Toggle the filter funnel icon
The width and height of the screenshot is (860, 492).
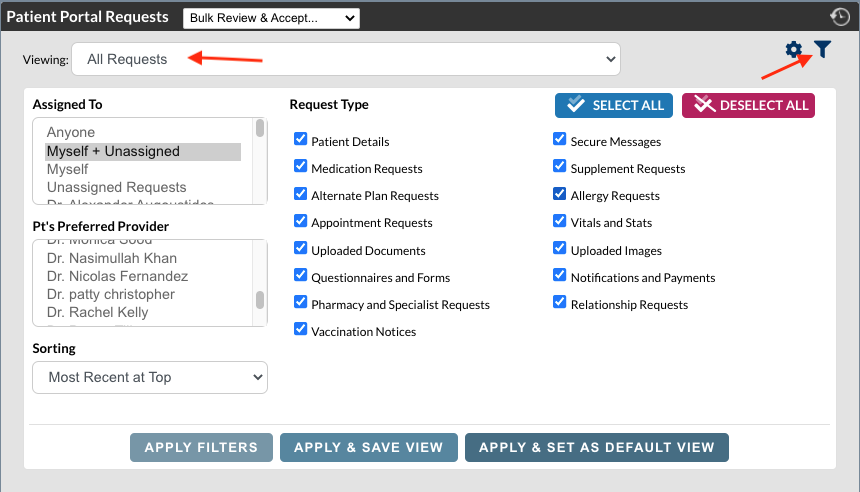(x=822, y=49)
